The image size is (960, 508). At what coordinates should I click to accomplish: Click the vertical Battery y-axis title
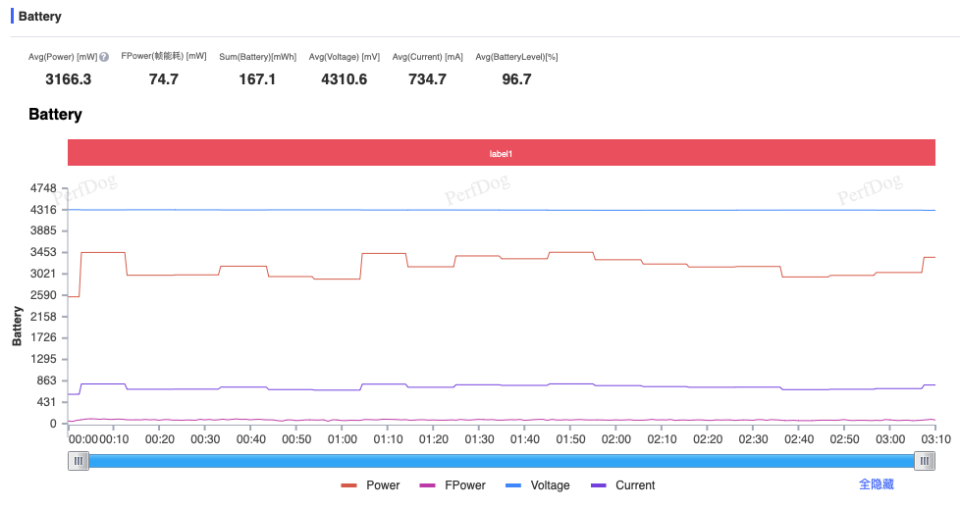[x=17, y=326]
